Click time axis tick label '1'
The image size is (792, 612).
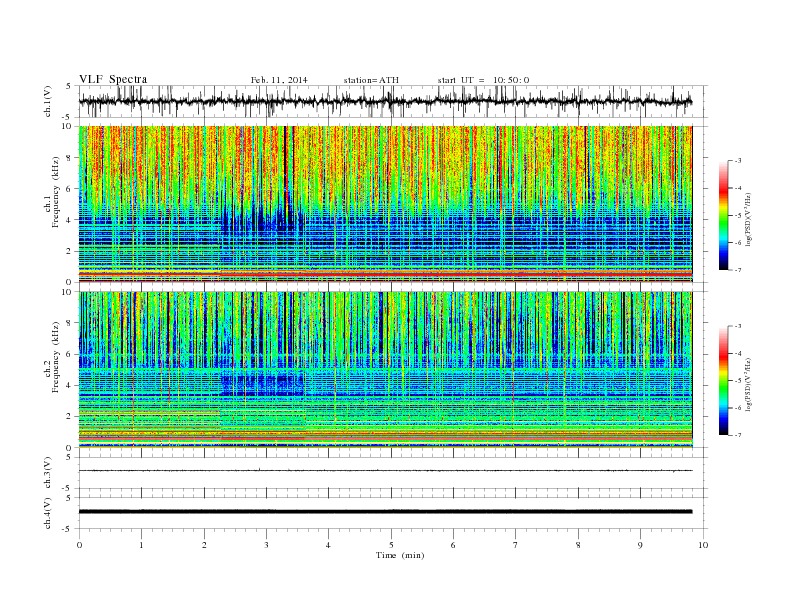(x=142, y=545)
